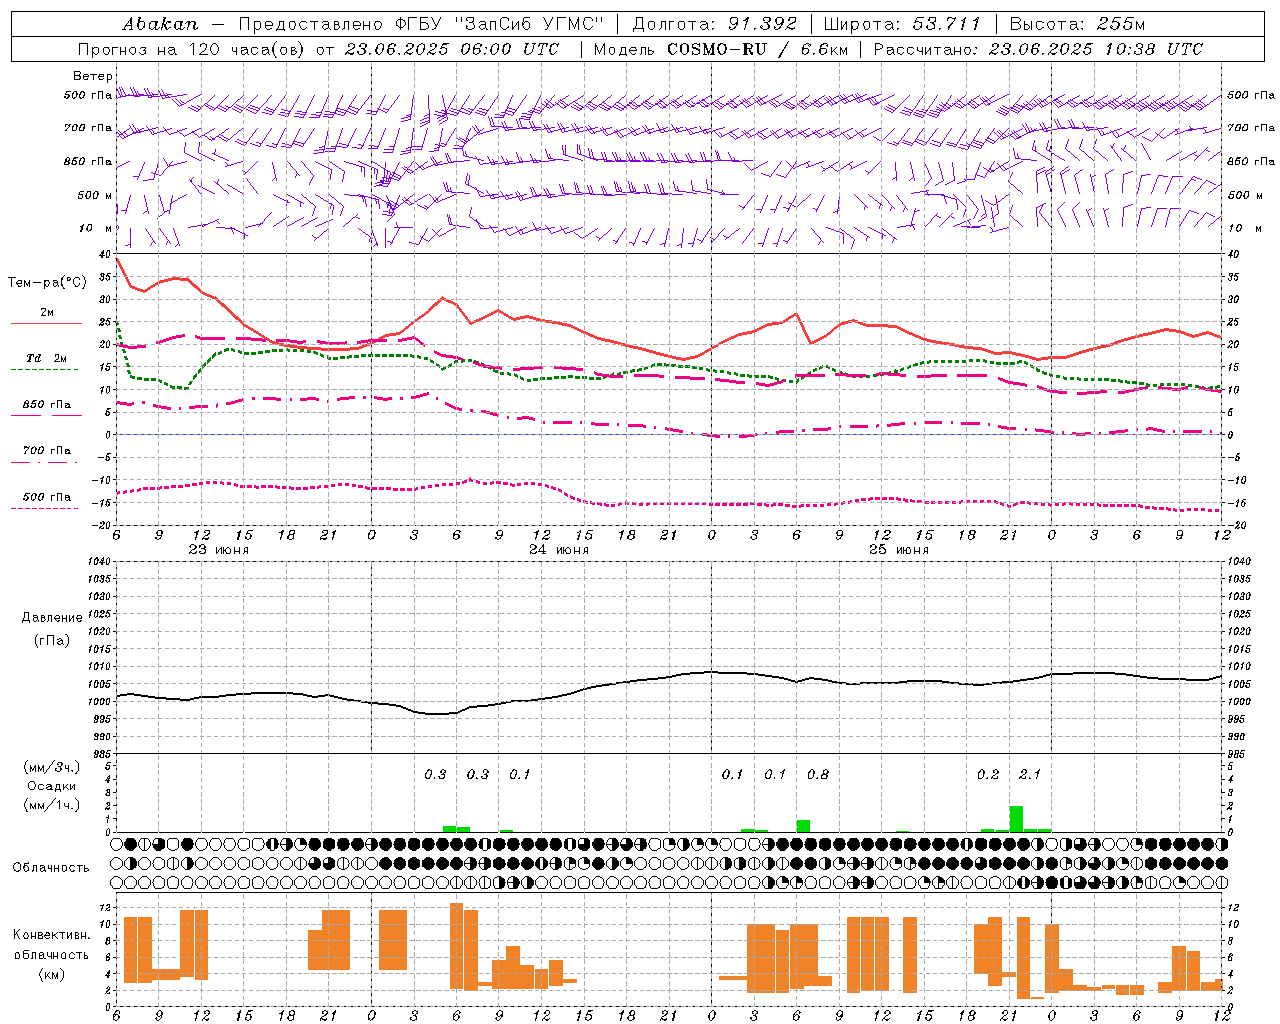Click the '25 июня' date label
The height and width of the screenshot is (1024, 1280).
(899, 550)
